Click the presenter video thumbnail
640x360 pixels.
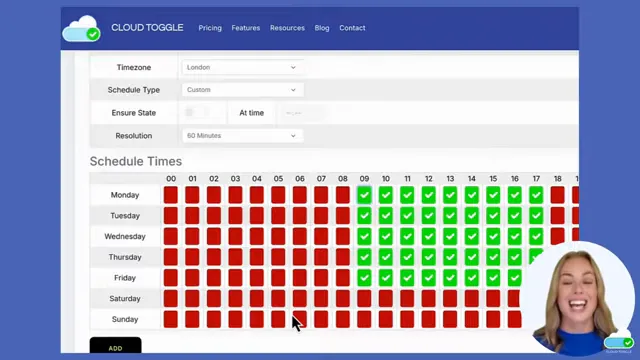pos(579,298)
